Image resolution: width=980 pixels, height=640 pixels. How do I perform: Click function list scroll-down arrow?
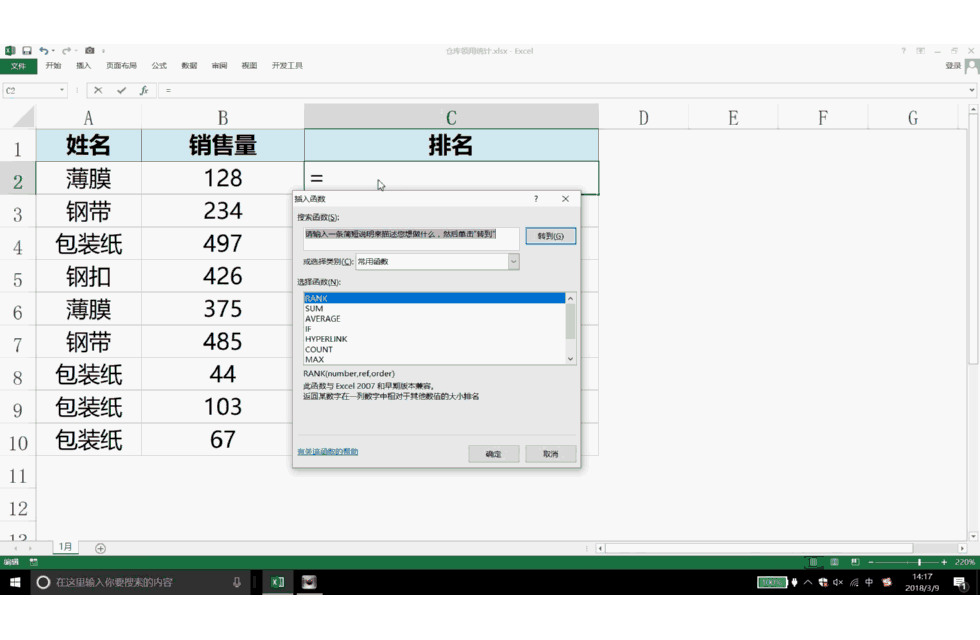coord(570,359)
